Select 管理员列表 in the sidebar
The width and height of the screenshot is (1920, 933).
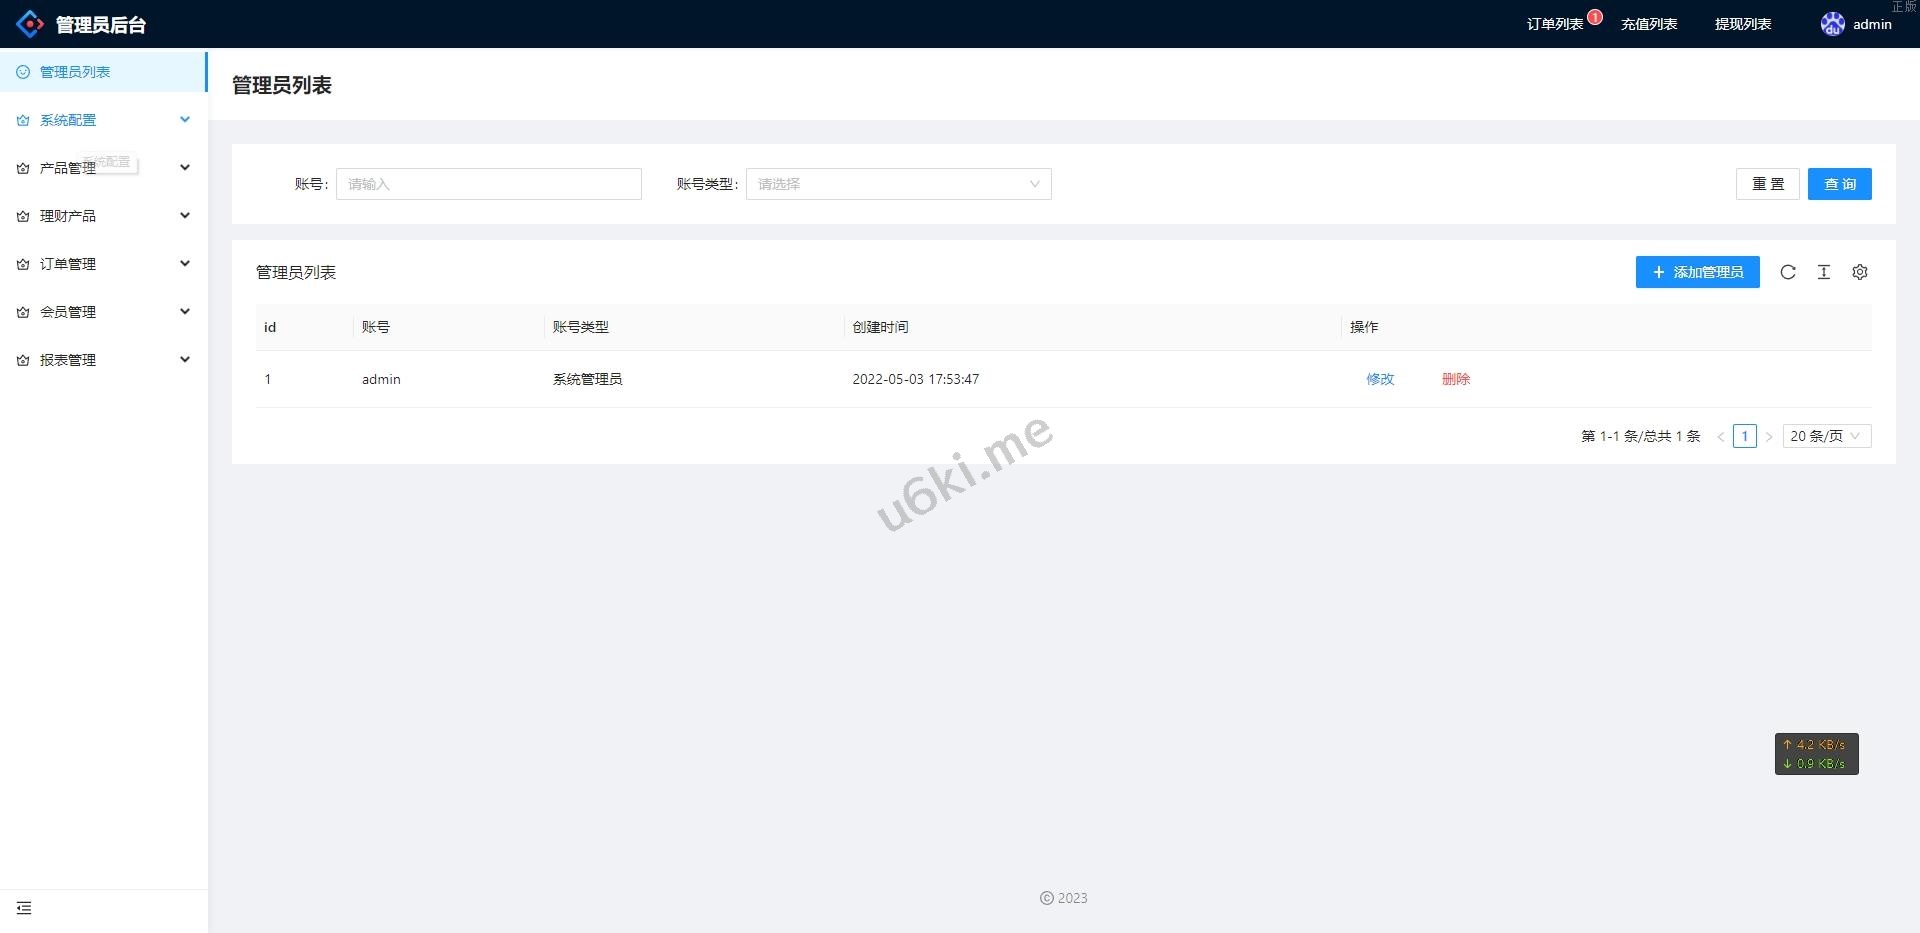[x=75, y=72]
